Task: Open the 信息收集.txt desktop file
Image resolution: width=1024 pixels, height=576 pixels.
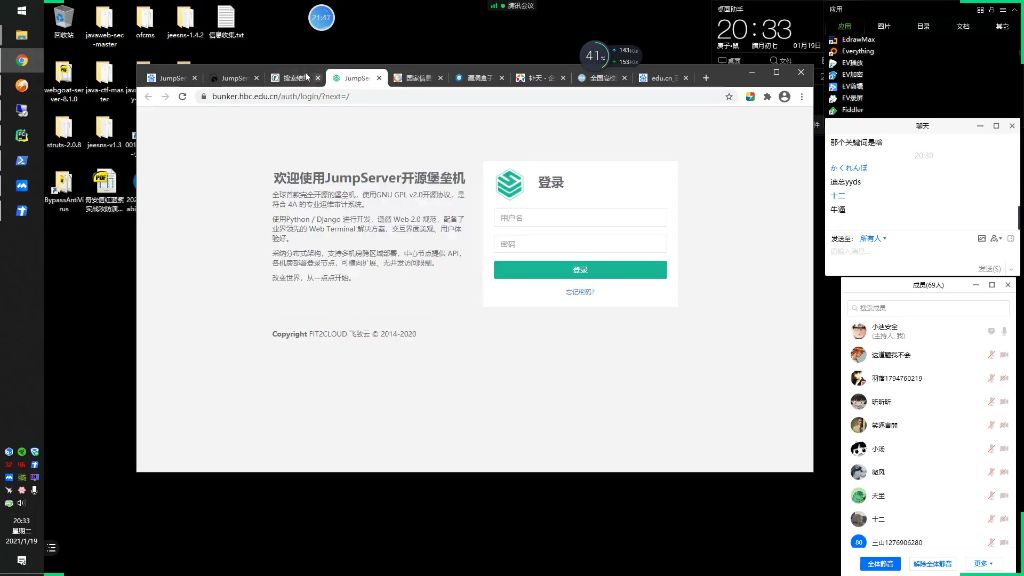Action: [226, 22]
